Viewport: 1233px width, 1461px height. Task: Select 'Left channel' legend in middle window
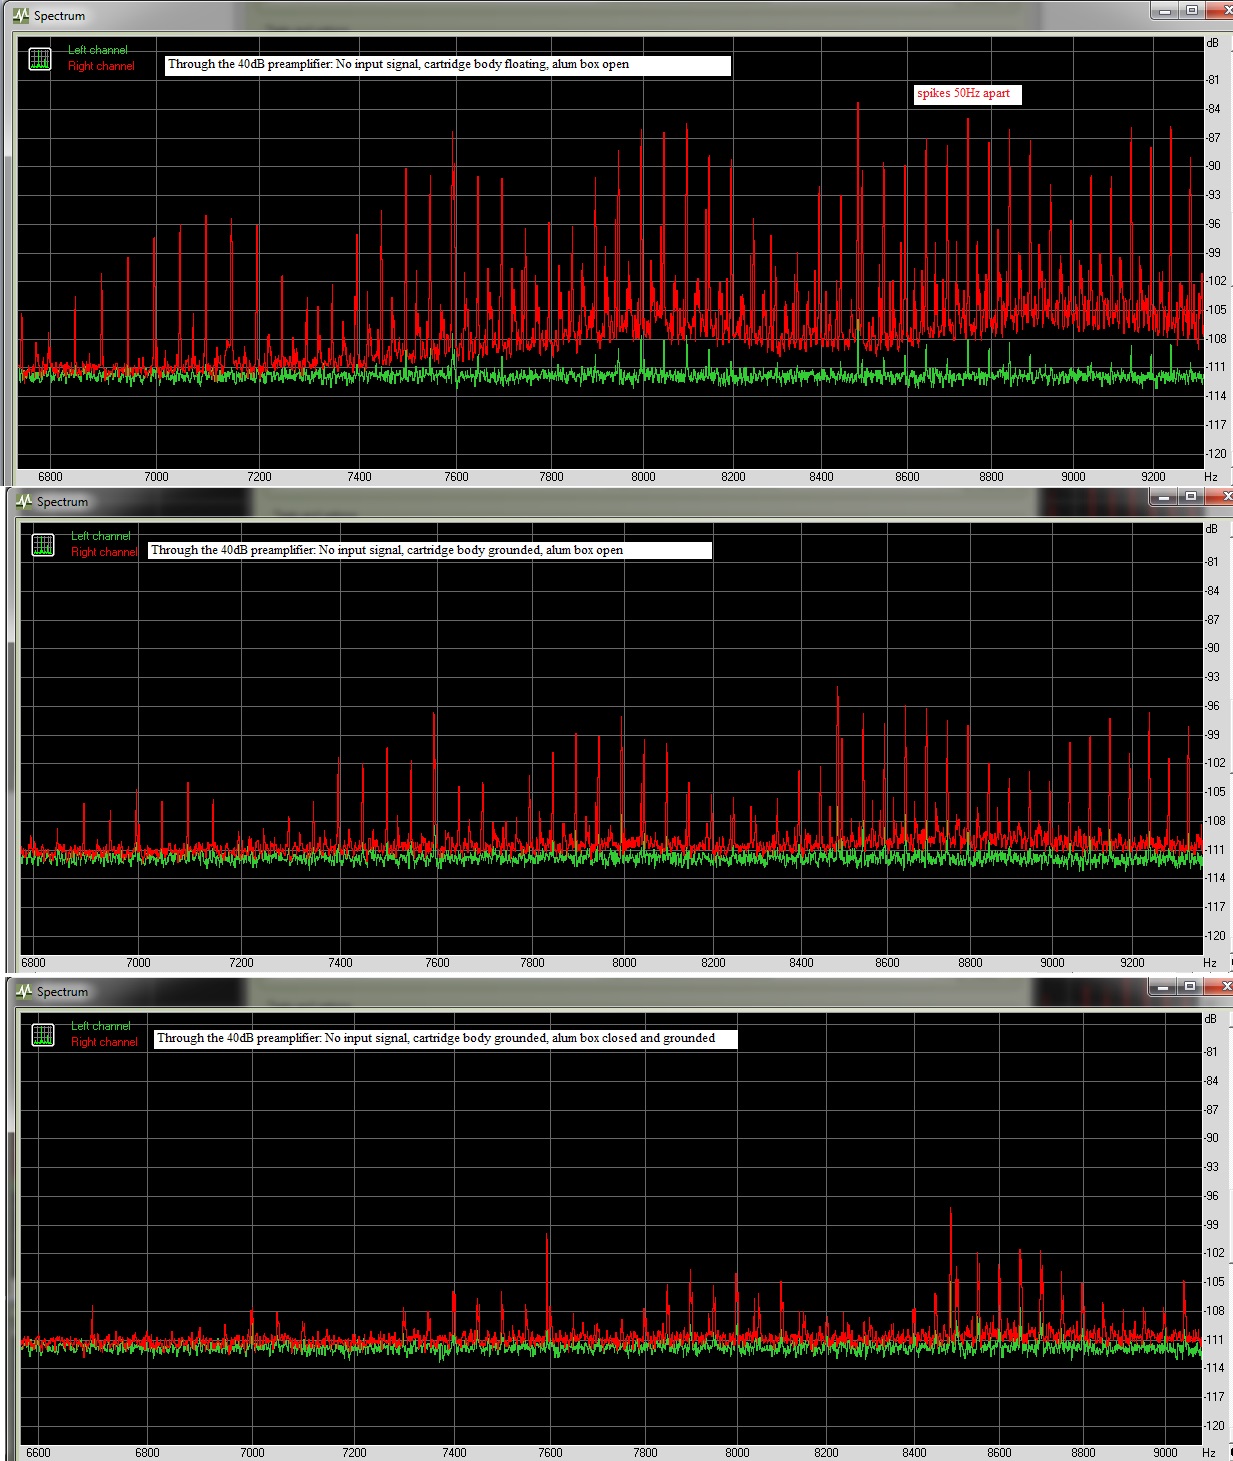pos(101,536)
